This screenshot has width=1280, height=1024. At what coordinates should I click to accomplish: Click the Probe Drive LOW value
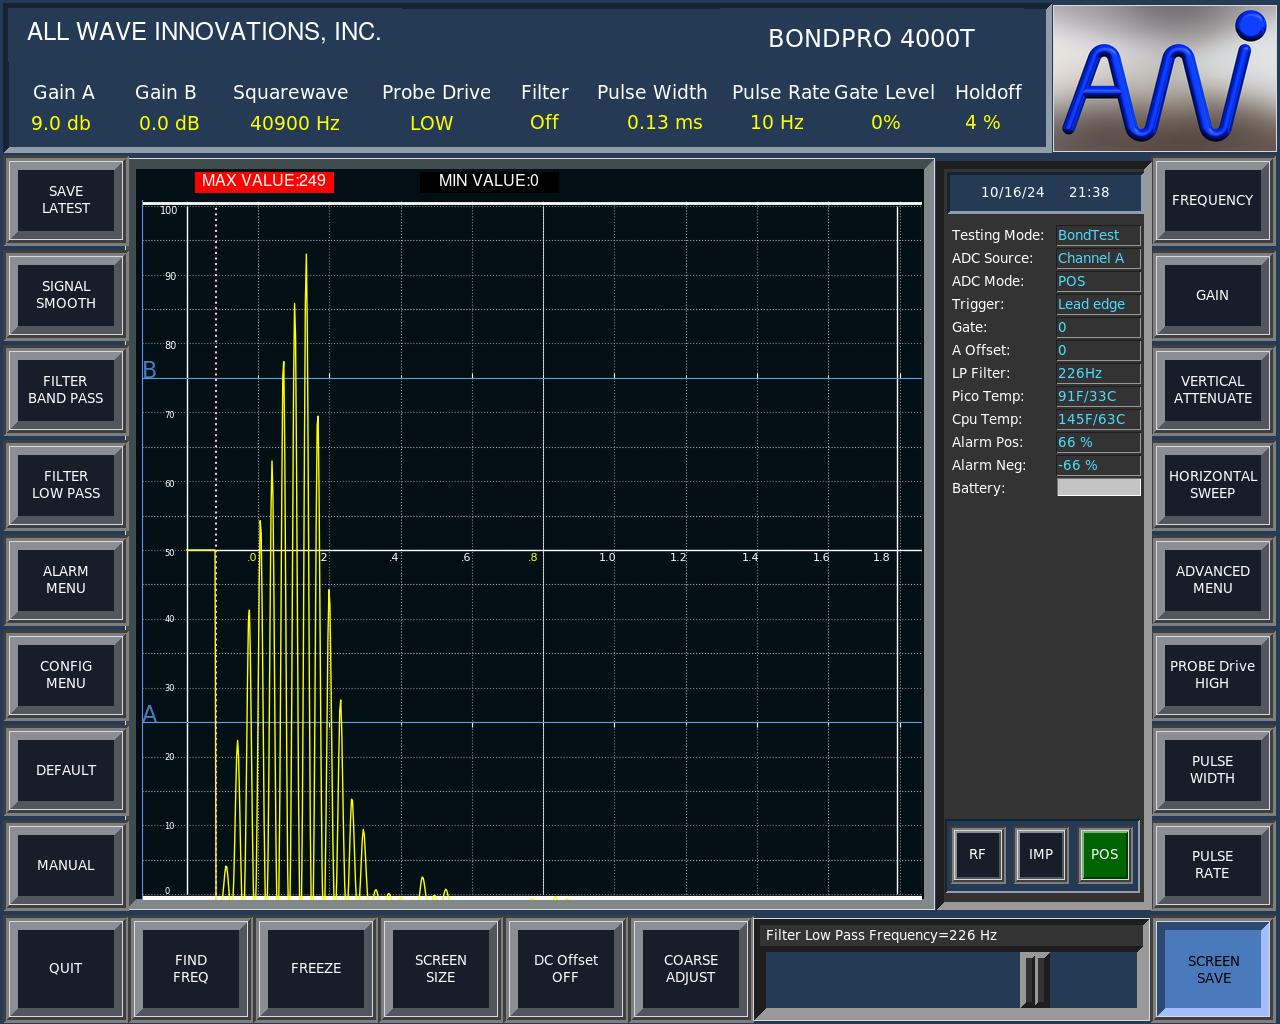(x=432, y=123)
